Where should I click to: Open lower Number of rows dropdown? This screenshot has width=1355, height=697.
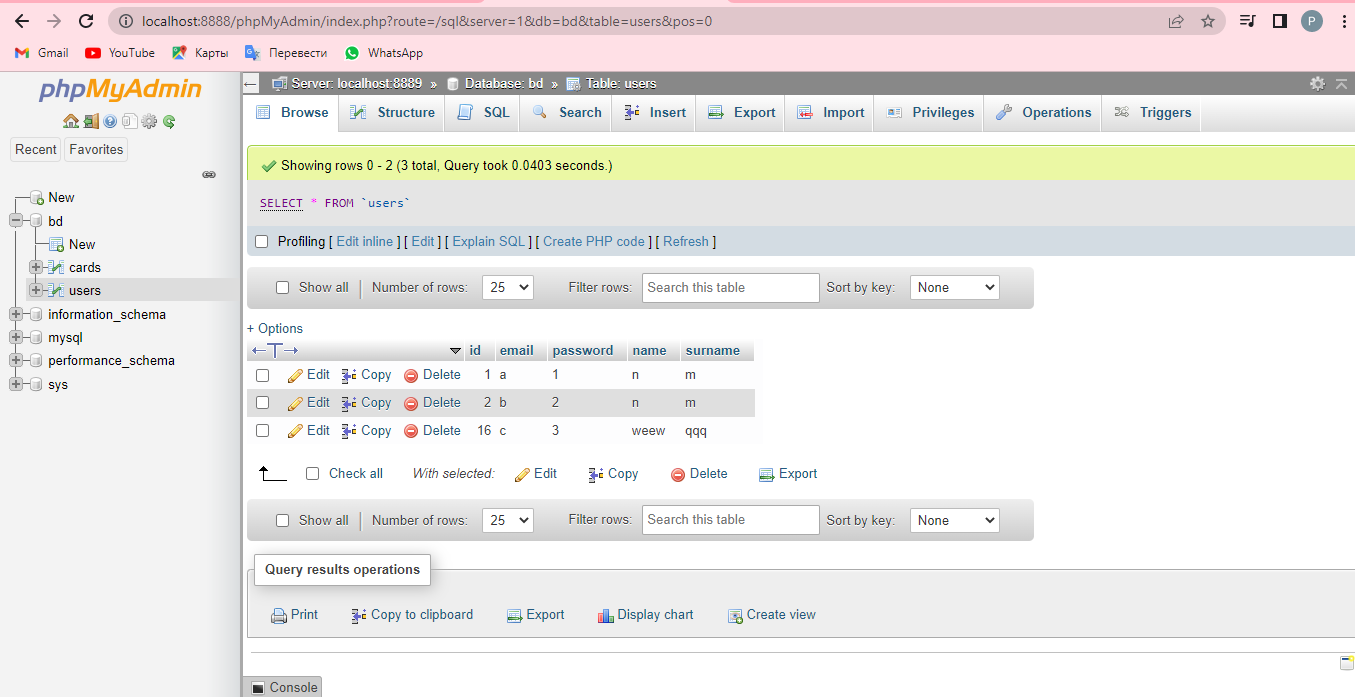[x=508, y=521]
